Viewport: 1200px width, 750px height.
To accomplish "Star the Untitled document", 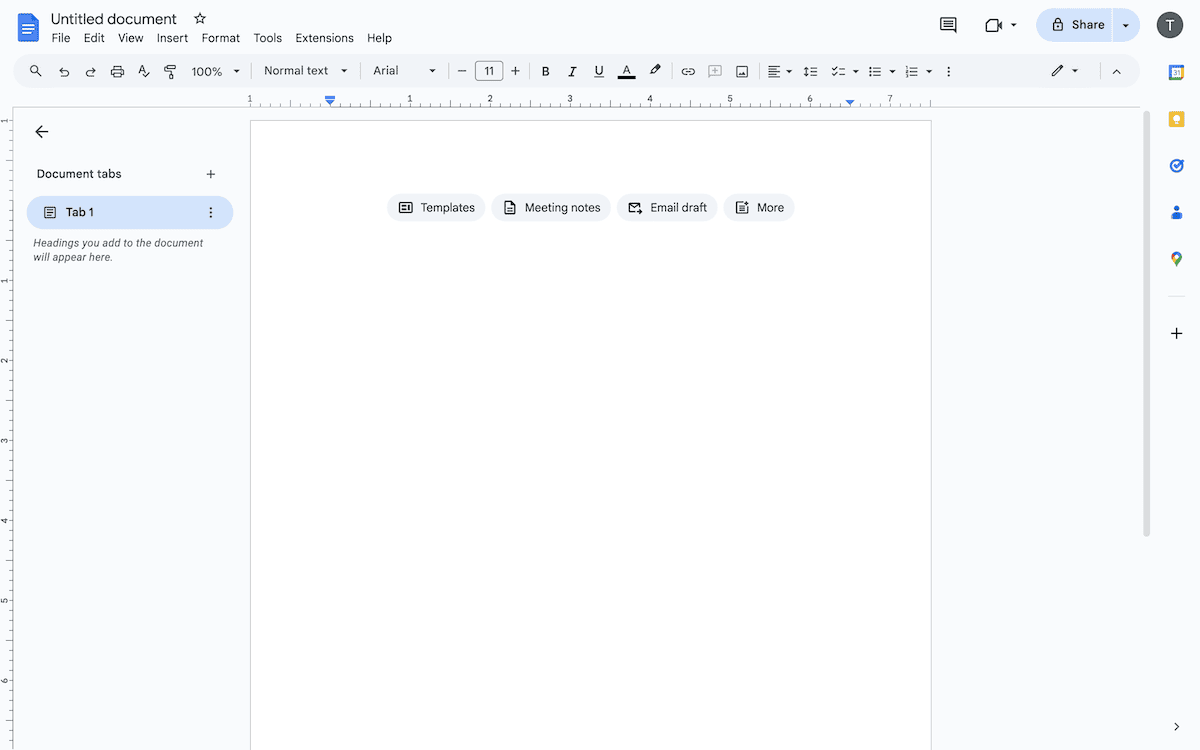I will click(200, 19).
